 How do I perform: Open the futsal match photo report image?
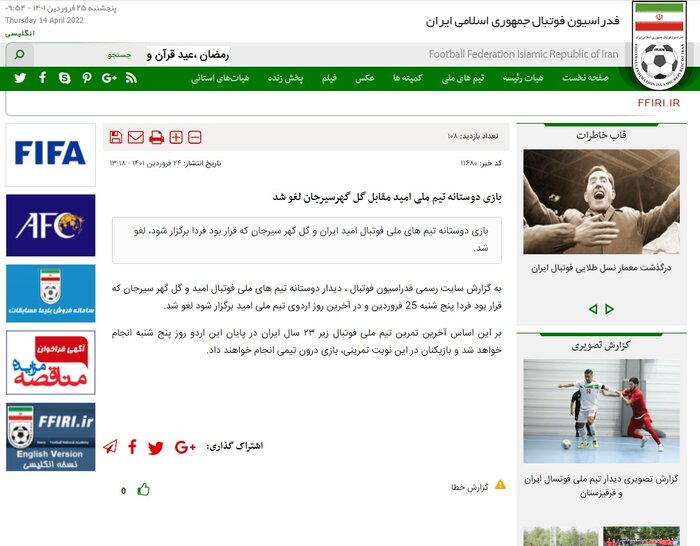[601, 411]
